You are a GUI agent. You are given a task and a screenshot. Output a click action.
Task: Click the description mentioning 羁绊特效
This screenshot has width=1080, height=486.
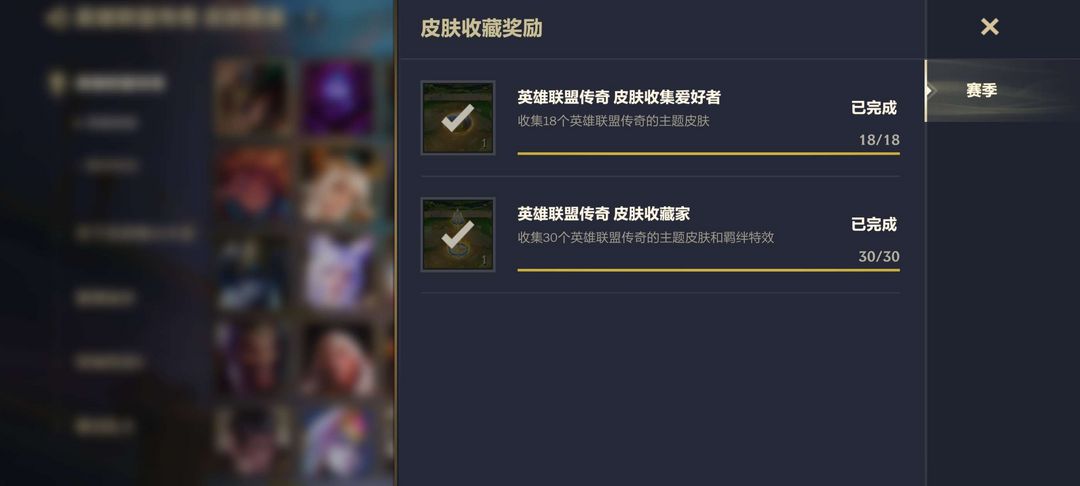pyautogui.click(x=645, y=237)
